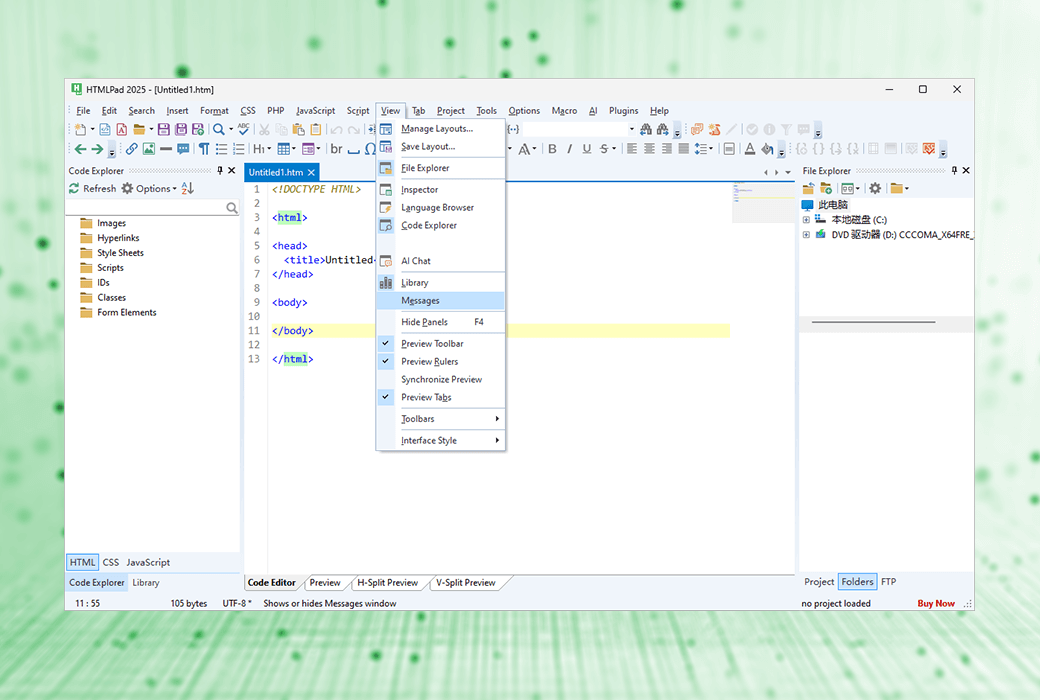Click the Spell check ABC icon
1040x700 pixels.
pos(243,129)
